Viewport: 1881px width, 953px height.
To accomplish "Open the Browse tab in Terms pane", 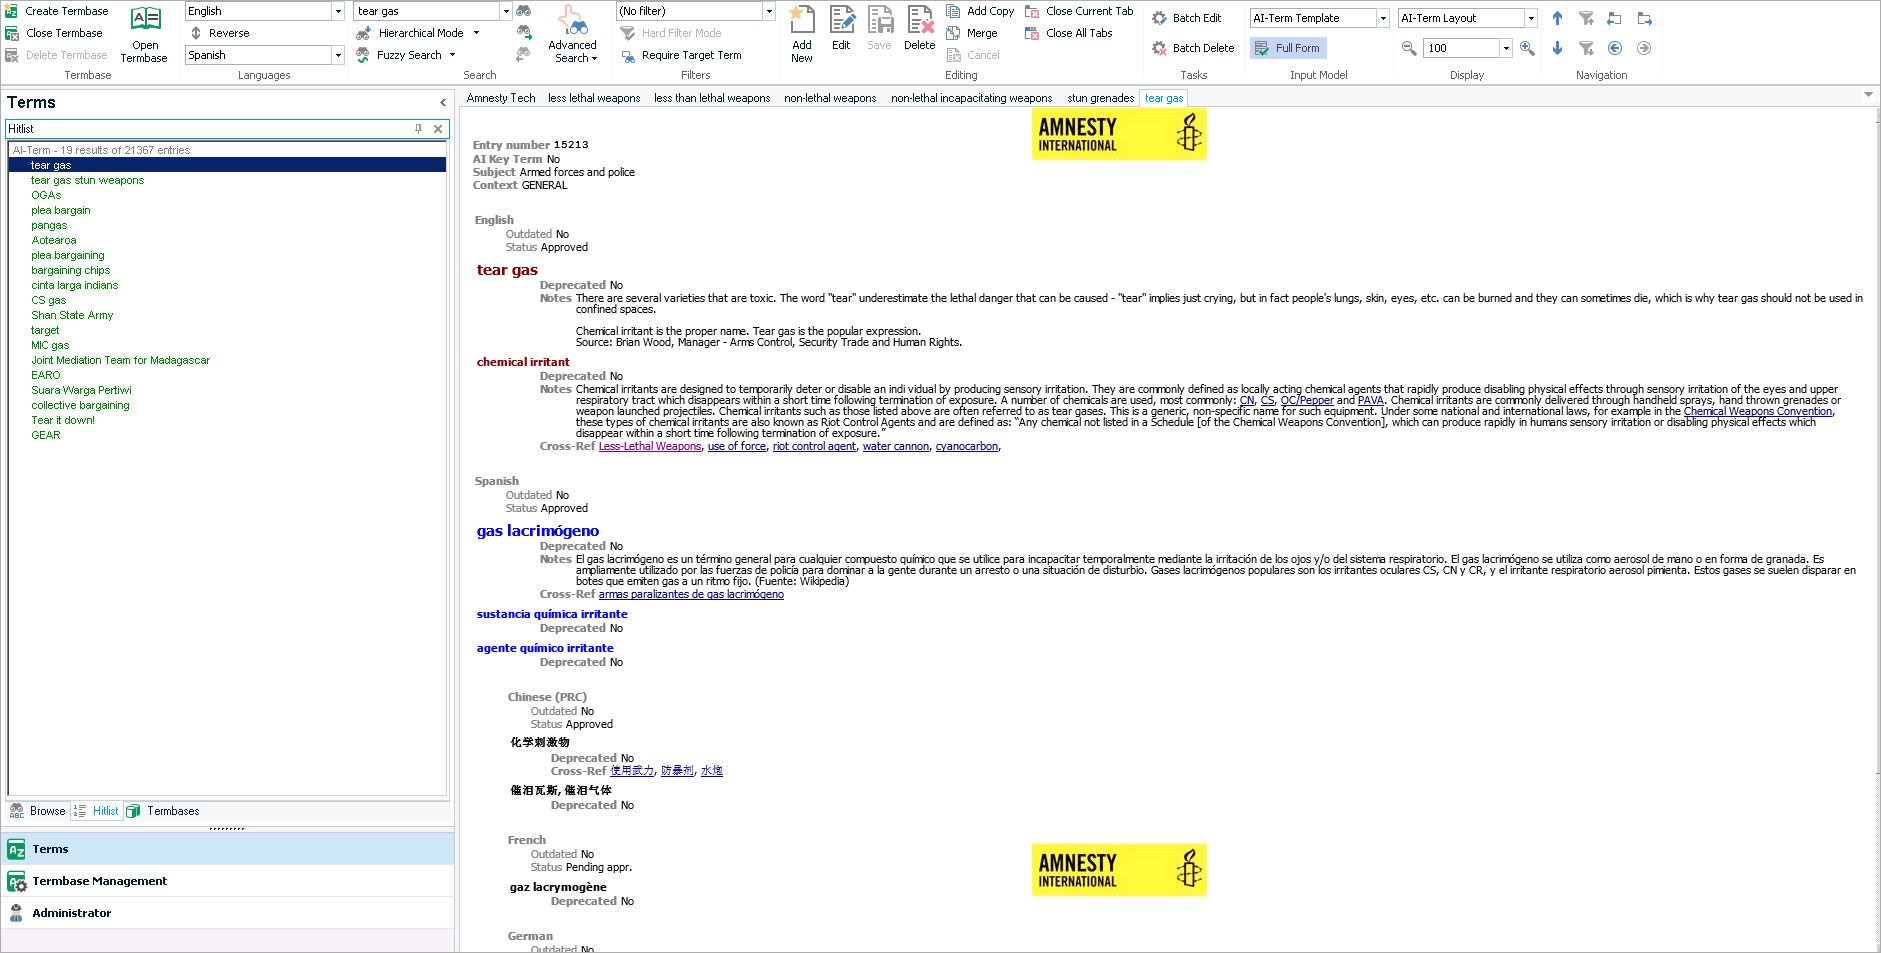I will (37, 811).
